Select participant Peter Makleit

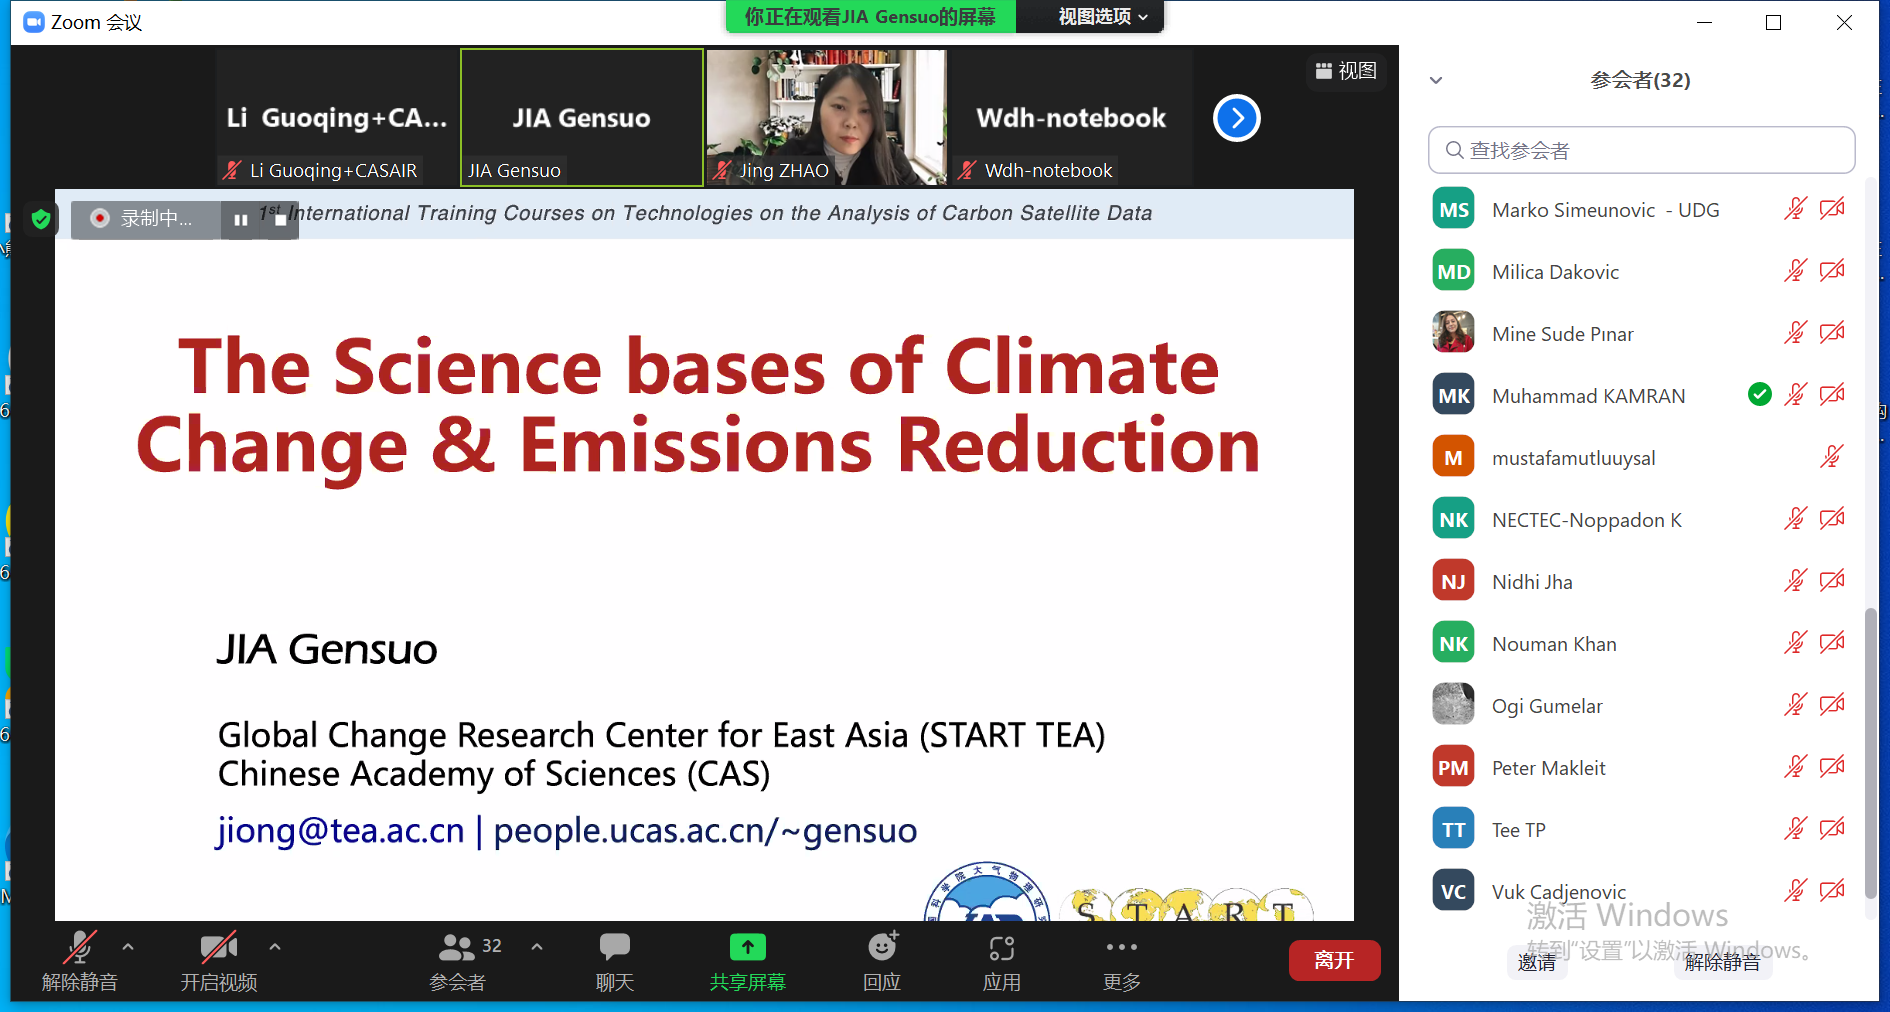click(1641, 768)
